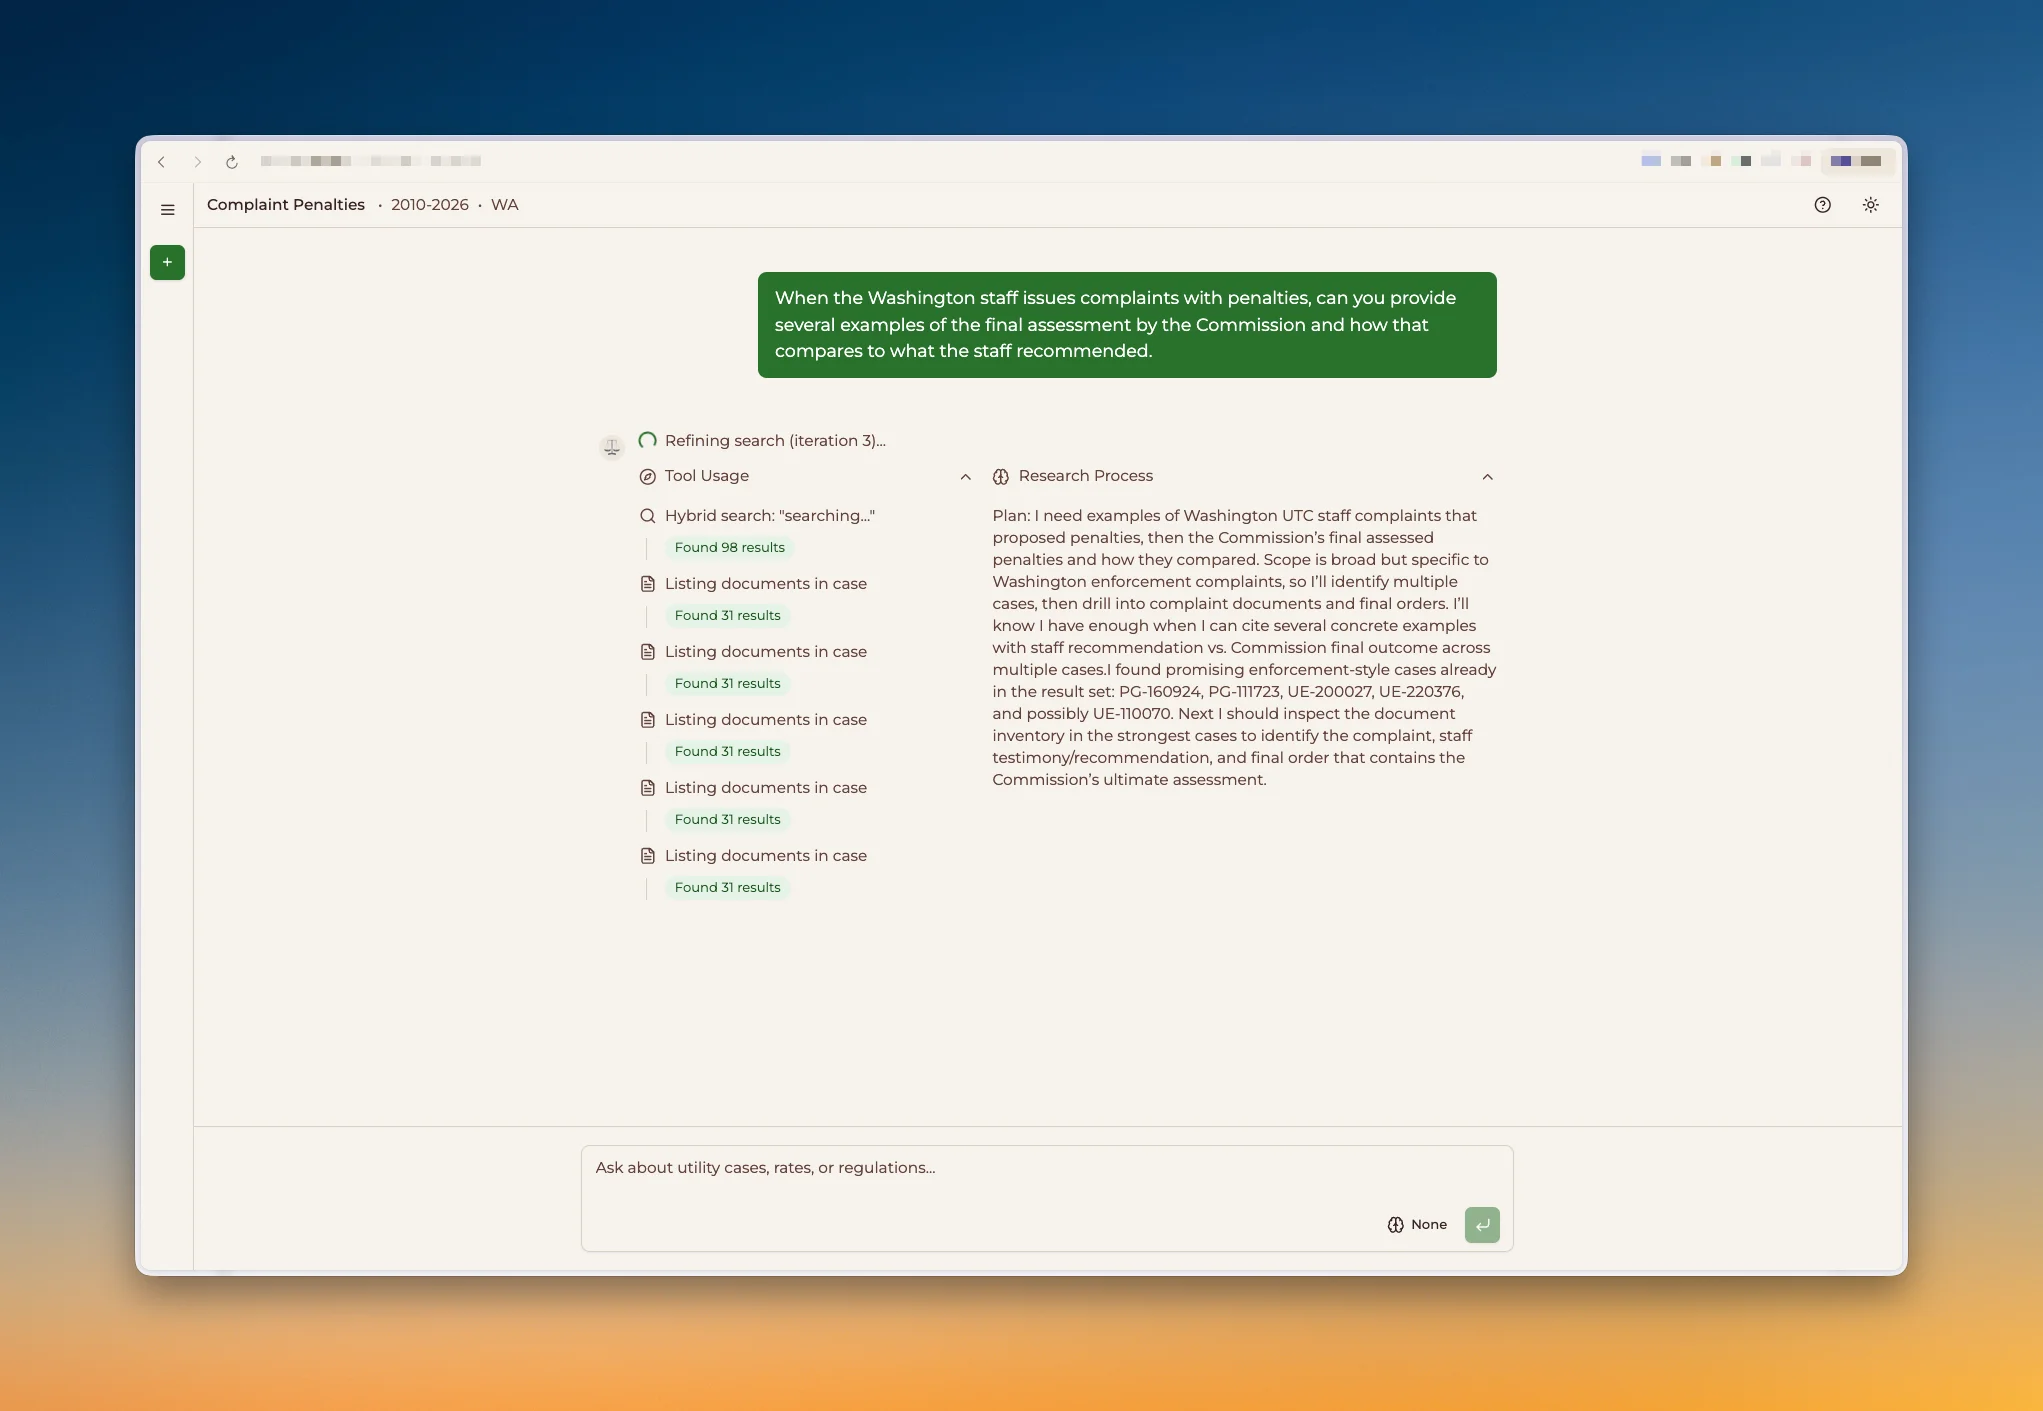Click the green plus icon in the sidebar

167,262
